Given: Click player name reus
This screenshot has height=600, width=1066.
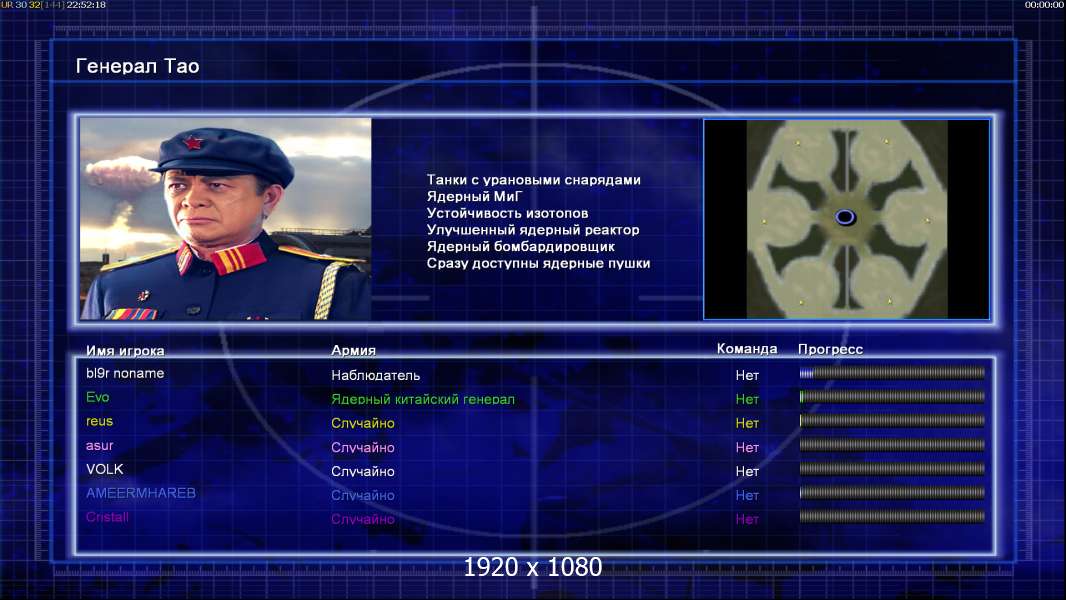Looking at the screenshot, I should [99, 421].
